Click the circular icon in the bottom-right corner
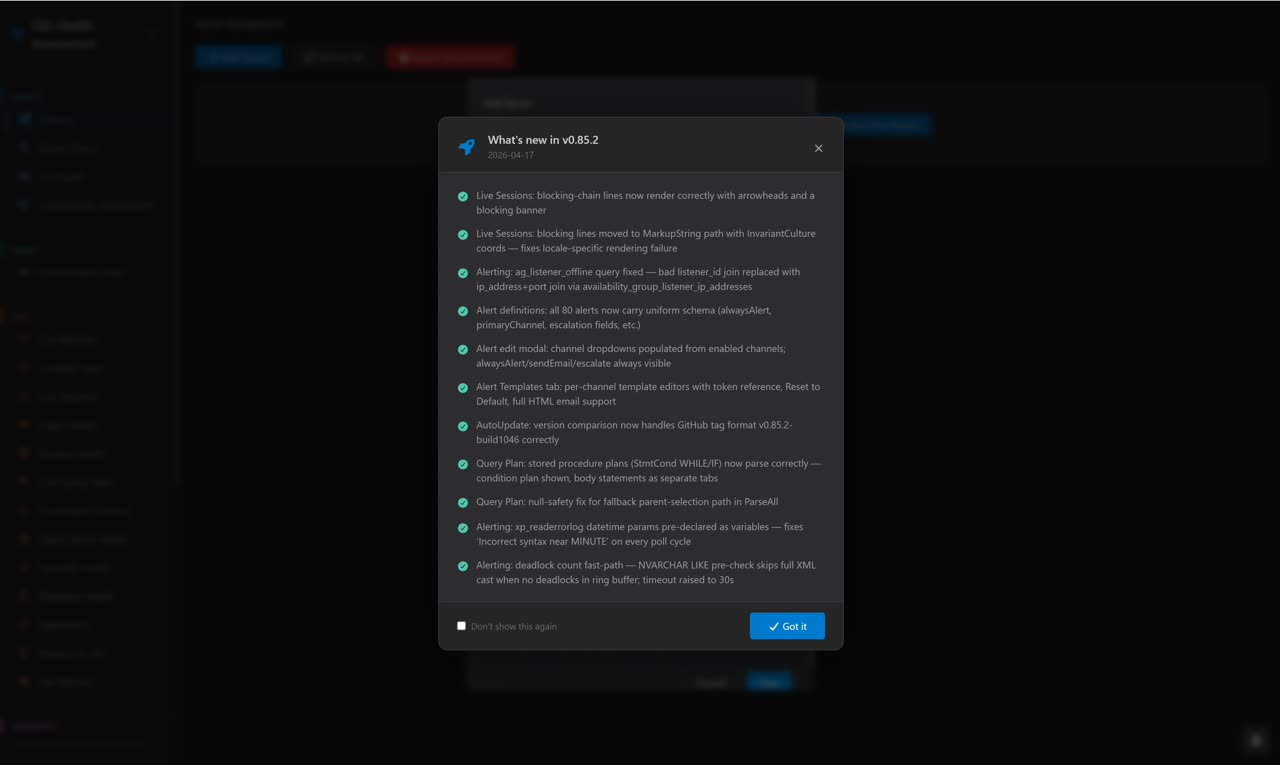The width and height of the screenshot is (1280, 765). click(x=1256, y=738)
